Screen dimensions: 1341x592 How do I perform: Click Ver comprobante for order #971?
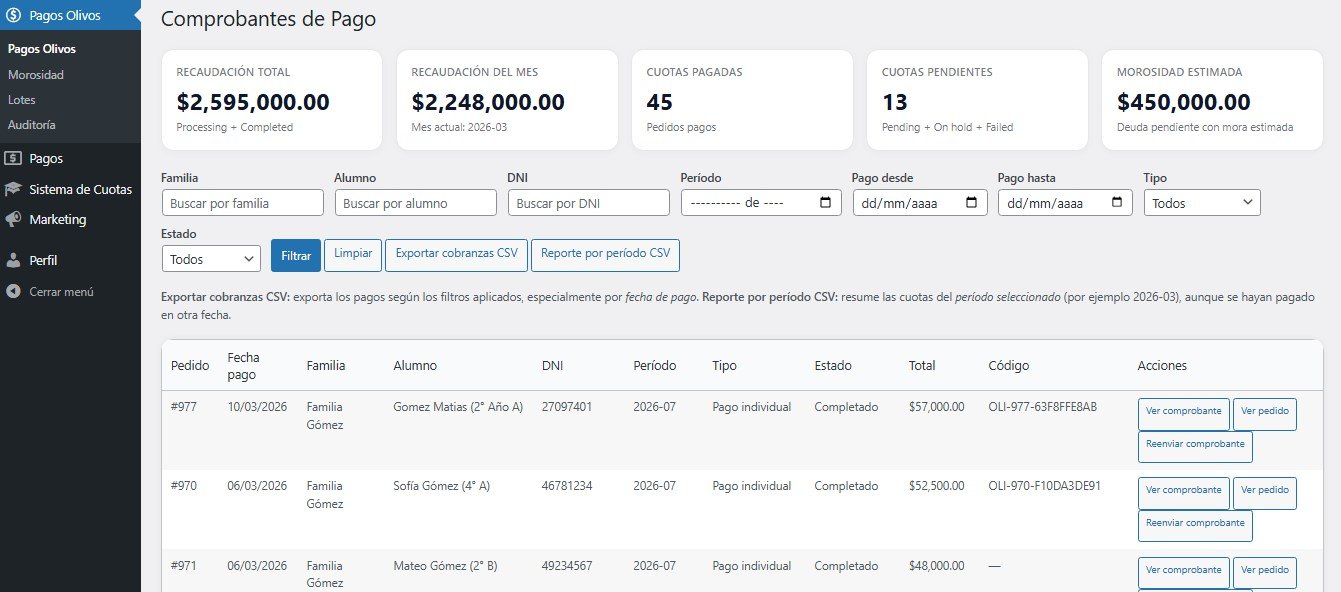[x=1183, y=573]
